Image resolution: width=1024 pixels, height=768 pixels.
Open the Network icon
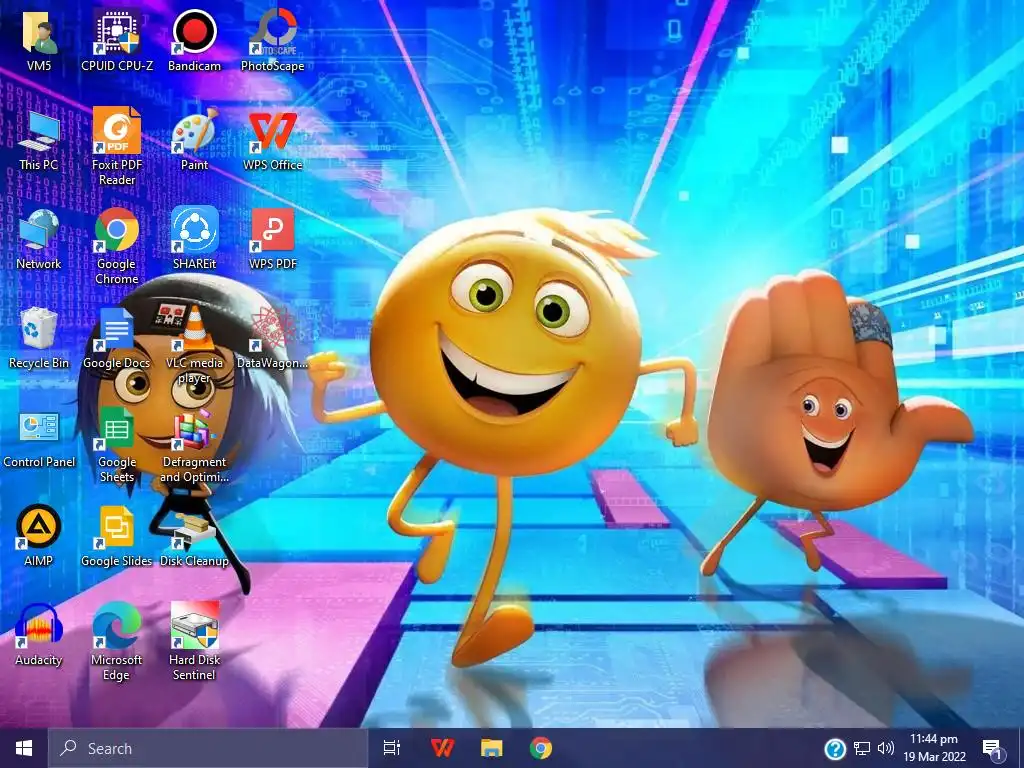[x=39, y=239]
